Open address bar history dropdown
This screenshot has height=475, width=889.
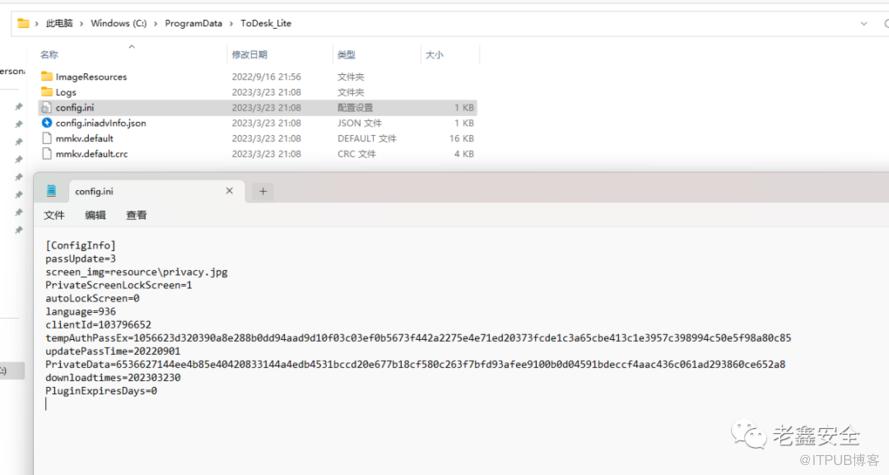(x=863, y=24)
